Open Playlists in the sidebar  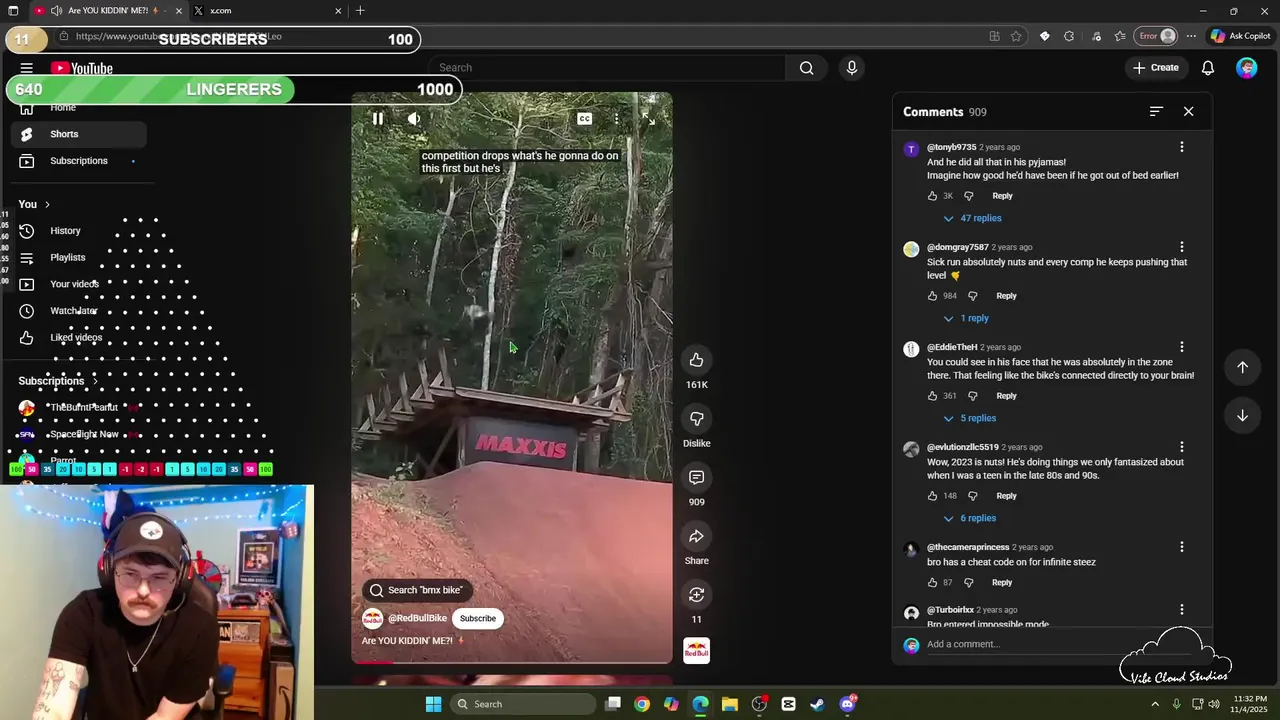(x=78, y=257)
